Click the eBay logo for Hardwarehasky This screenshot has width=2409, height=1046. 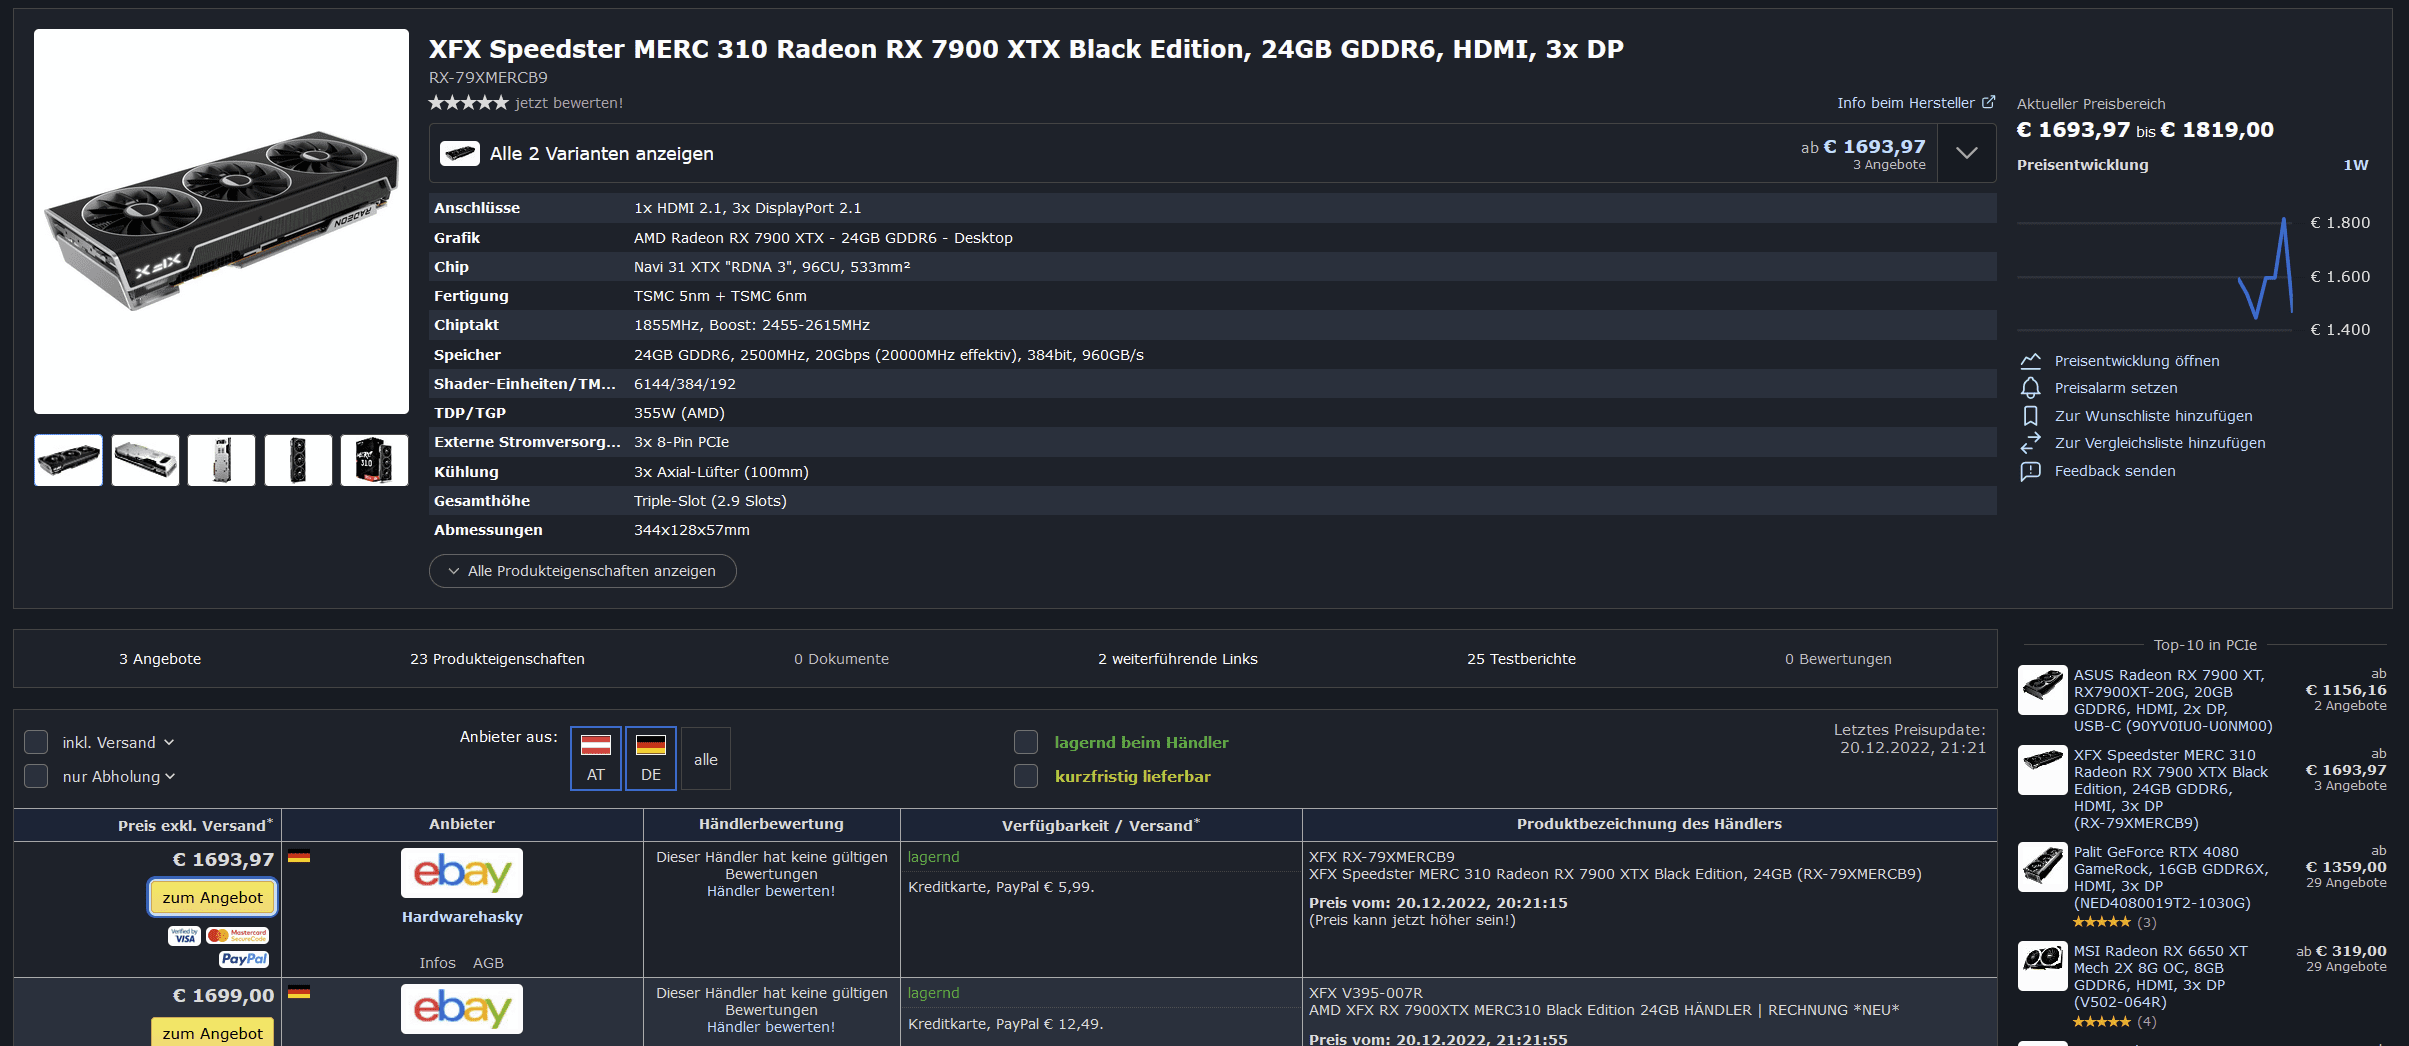tap(462, 873)
